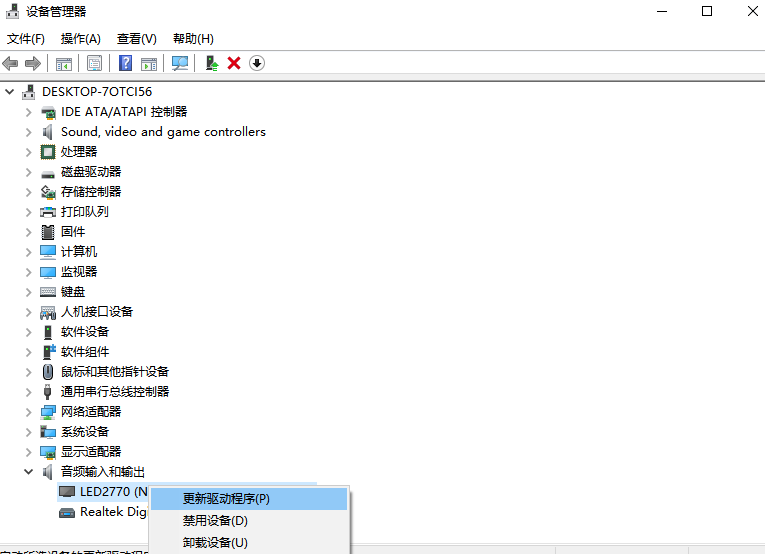Click 卸载设备(U) context menu entry
Image resolution: width=765 pixels, height=554 pixels.
point(215,543)
